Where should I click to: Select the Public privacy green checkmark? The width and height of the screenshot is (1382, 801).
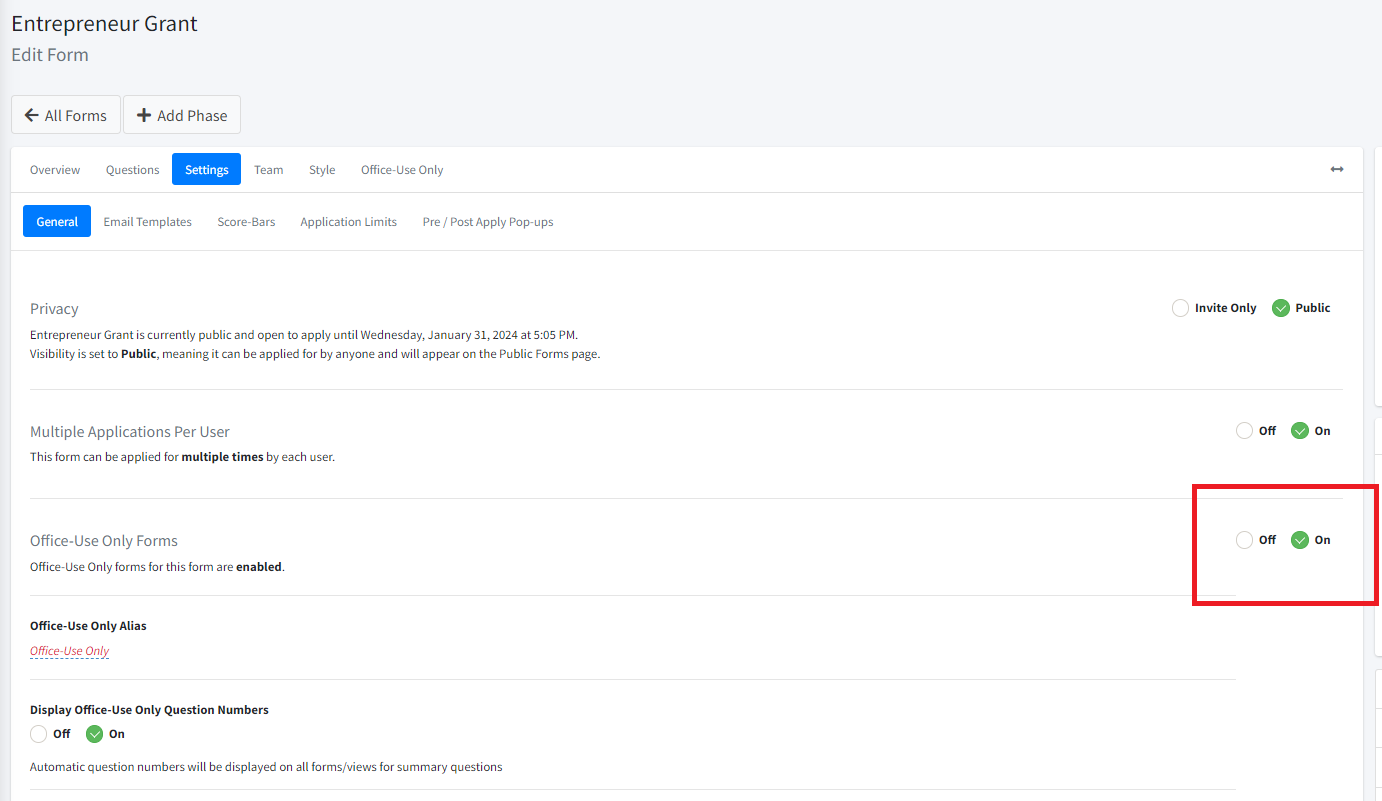point(1281,308)
